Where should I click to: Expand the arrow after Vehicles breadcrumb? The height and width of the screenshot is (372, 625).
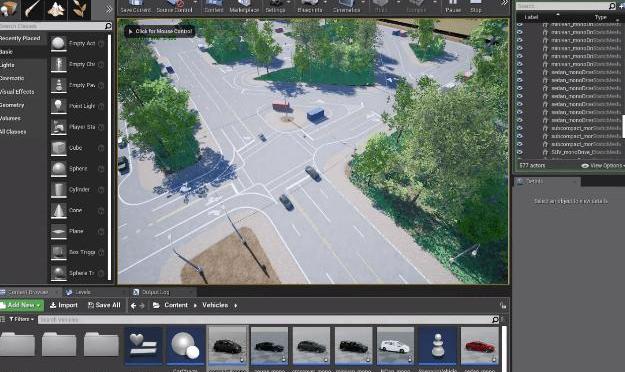click(x=236, y=305)
